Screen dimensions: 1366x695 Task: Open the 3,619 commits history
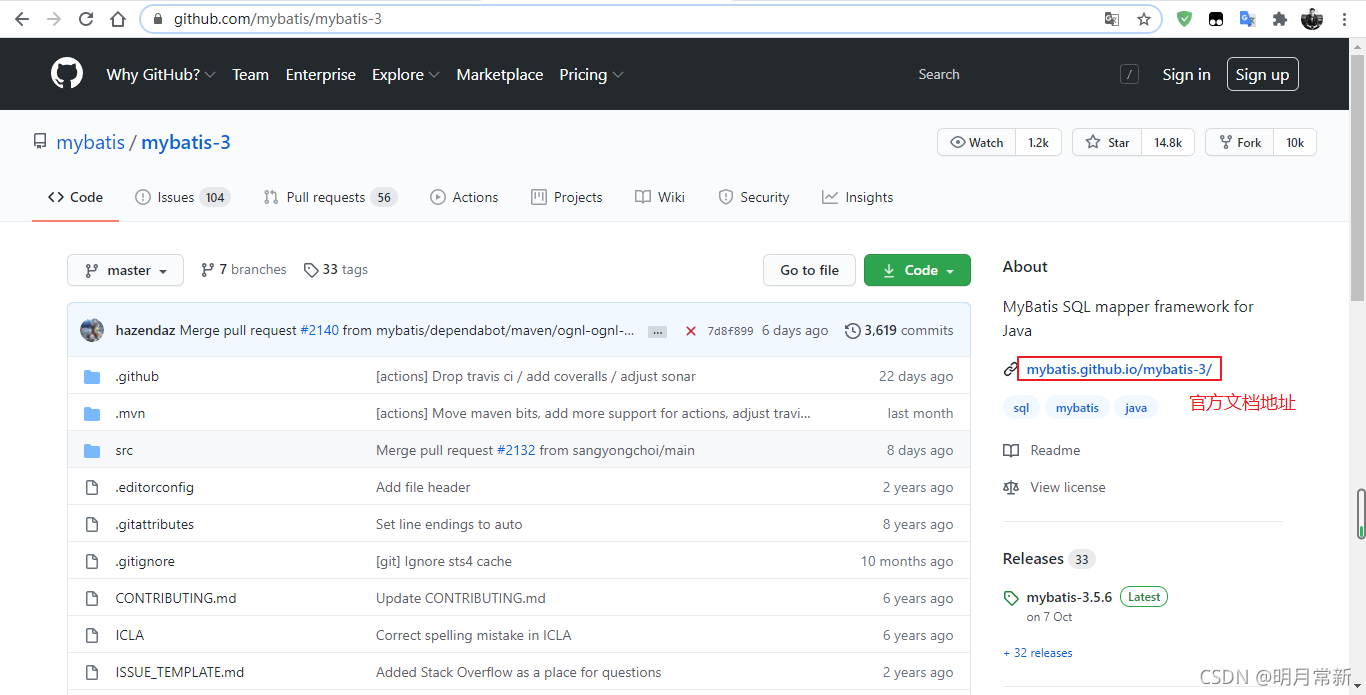pyautogui.click(x=899, y=330)
